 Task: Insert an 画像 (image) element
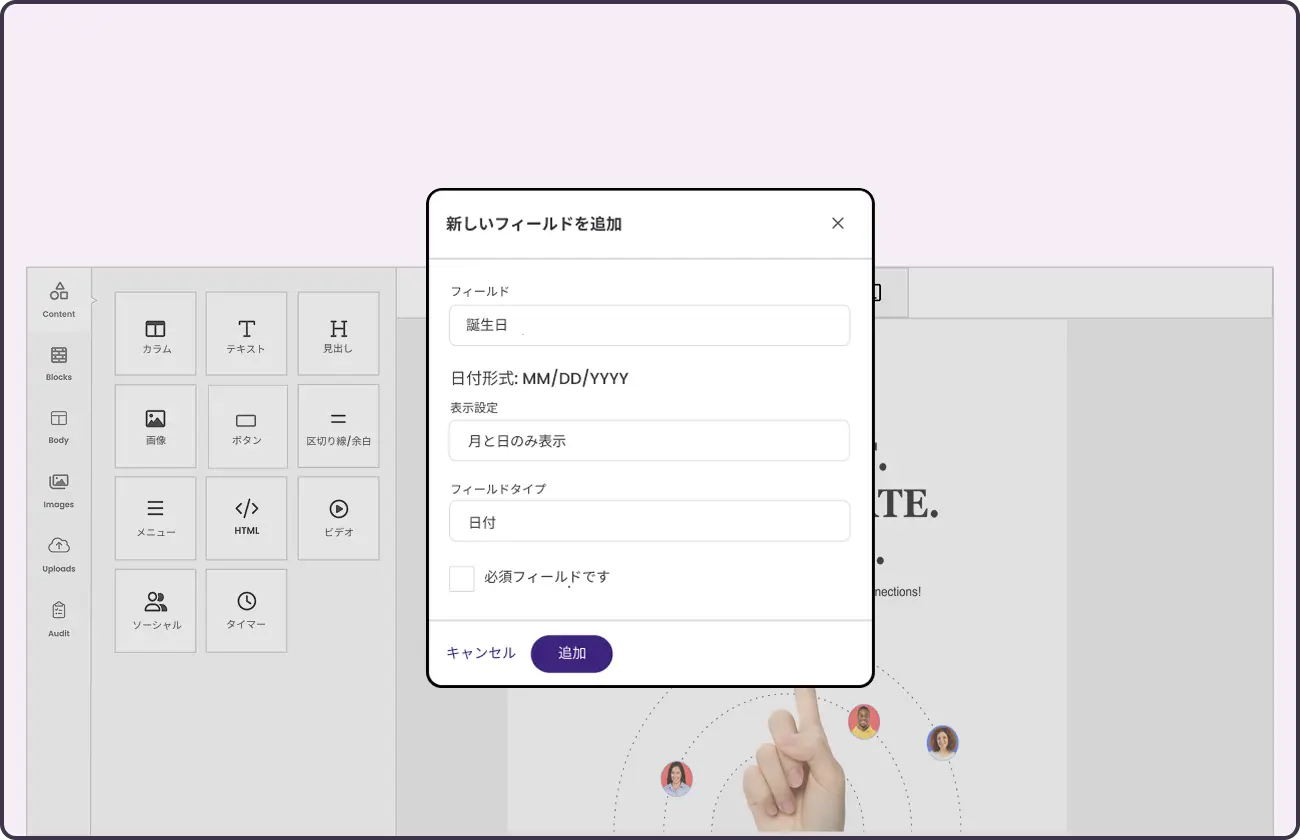(155, 425)
